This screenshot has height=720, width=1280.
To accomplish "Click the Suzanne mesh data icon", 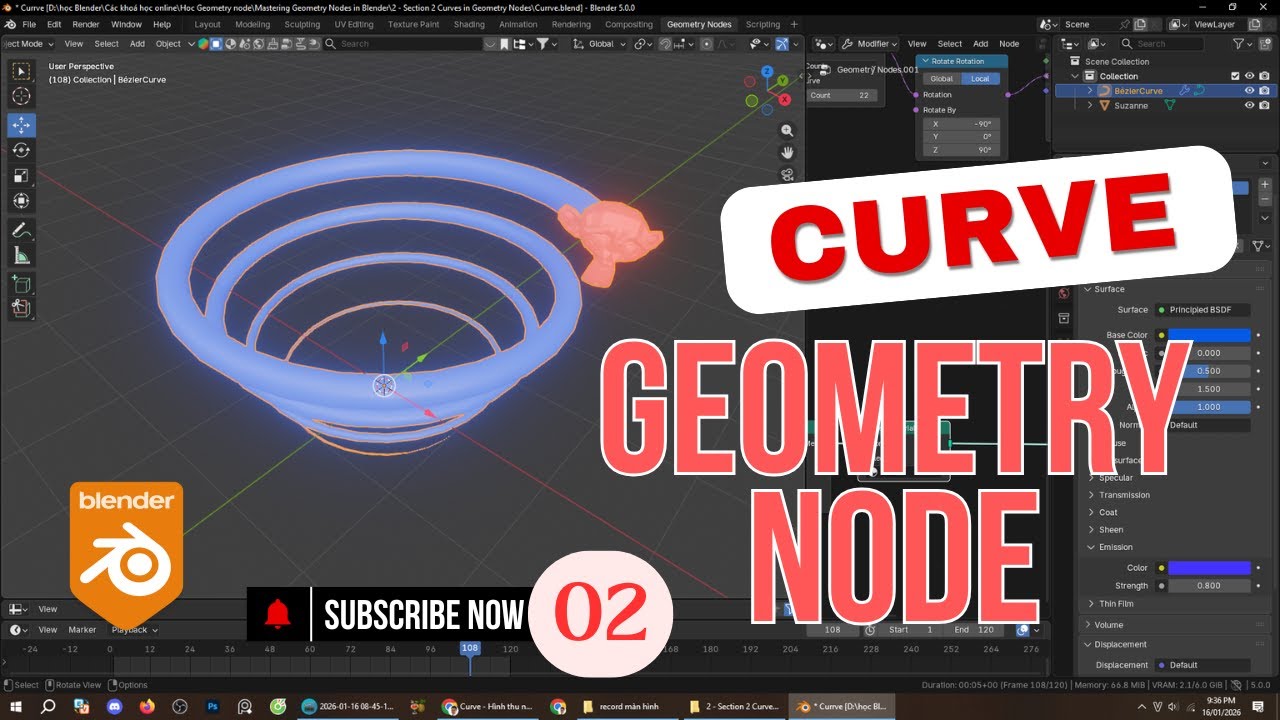I will click(1168, 105).
